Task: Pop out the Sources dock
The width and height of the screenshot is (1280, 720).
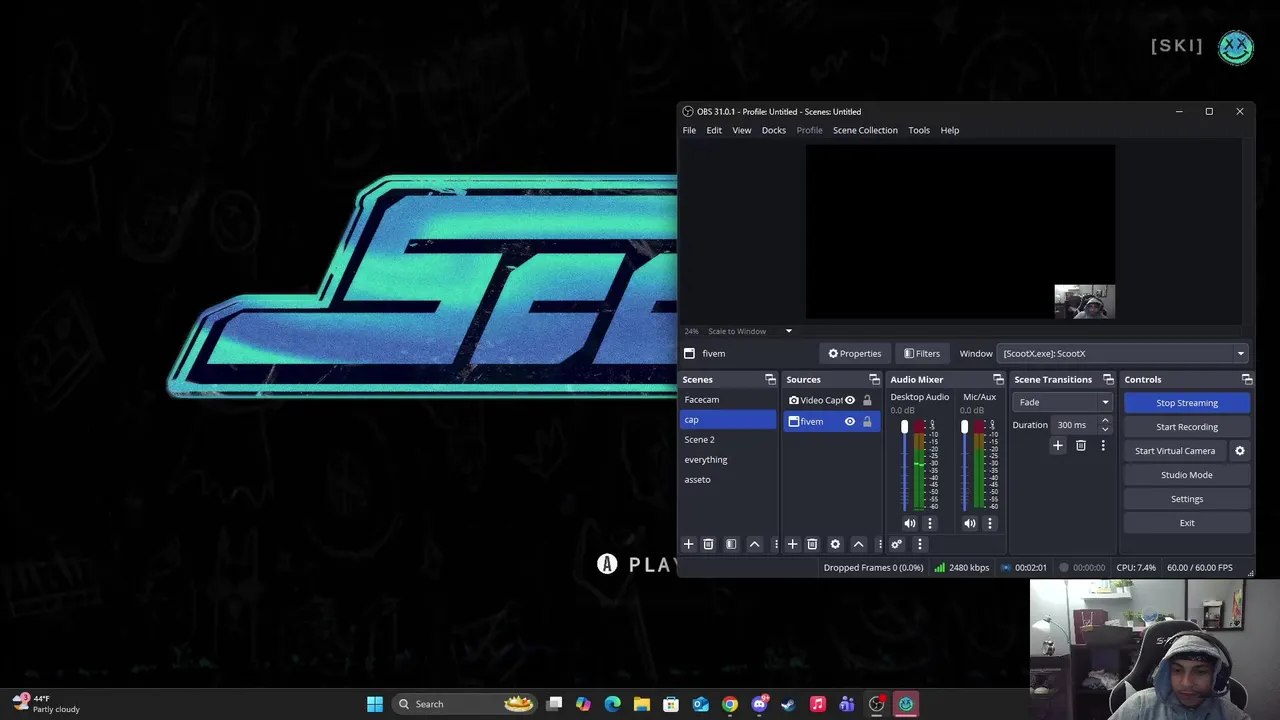Action: pyautogui.click(x=874, y=380)
